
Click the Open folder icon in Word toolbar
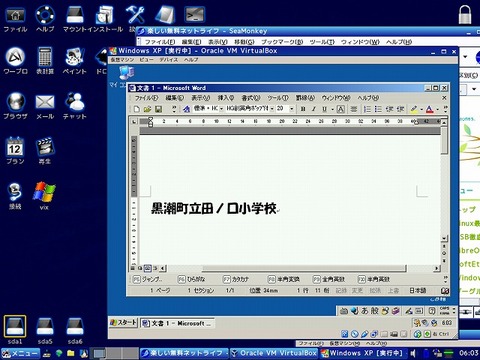147,109
